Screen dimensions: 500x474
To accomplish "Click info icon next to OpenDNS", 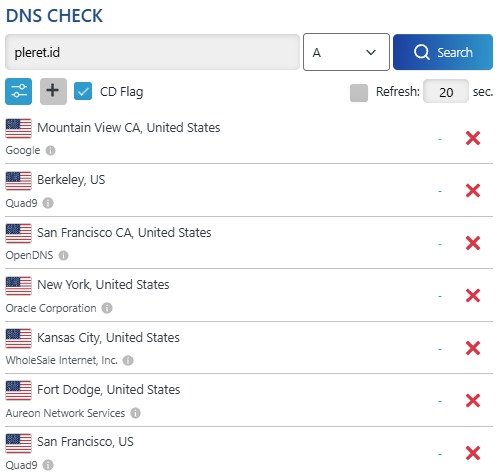I will click(x=63, y=256).
